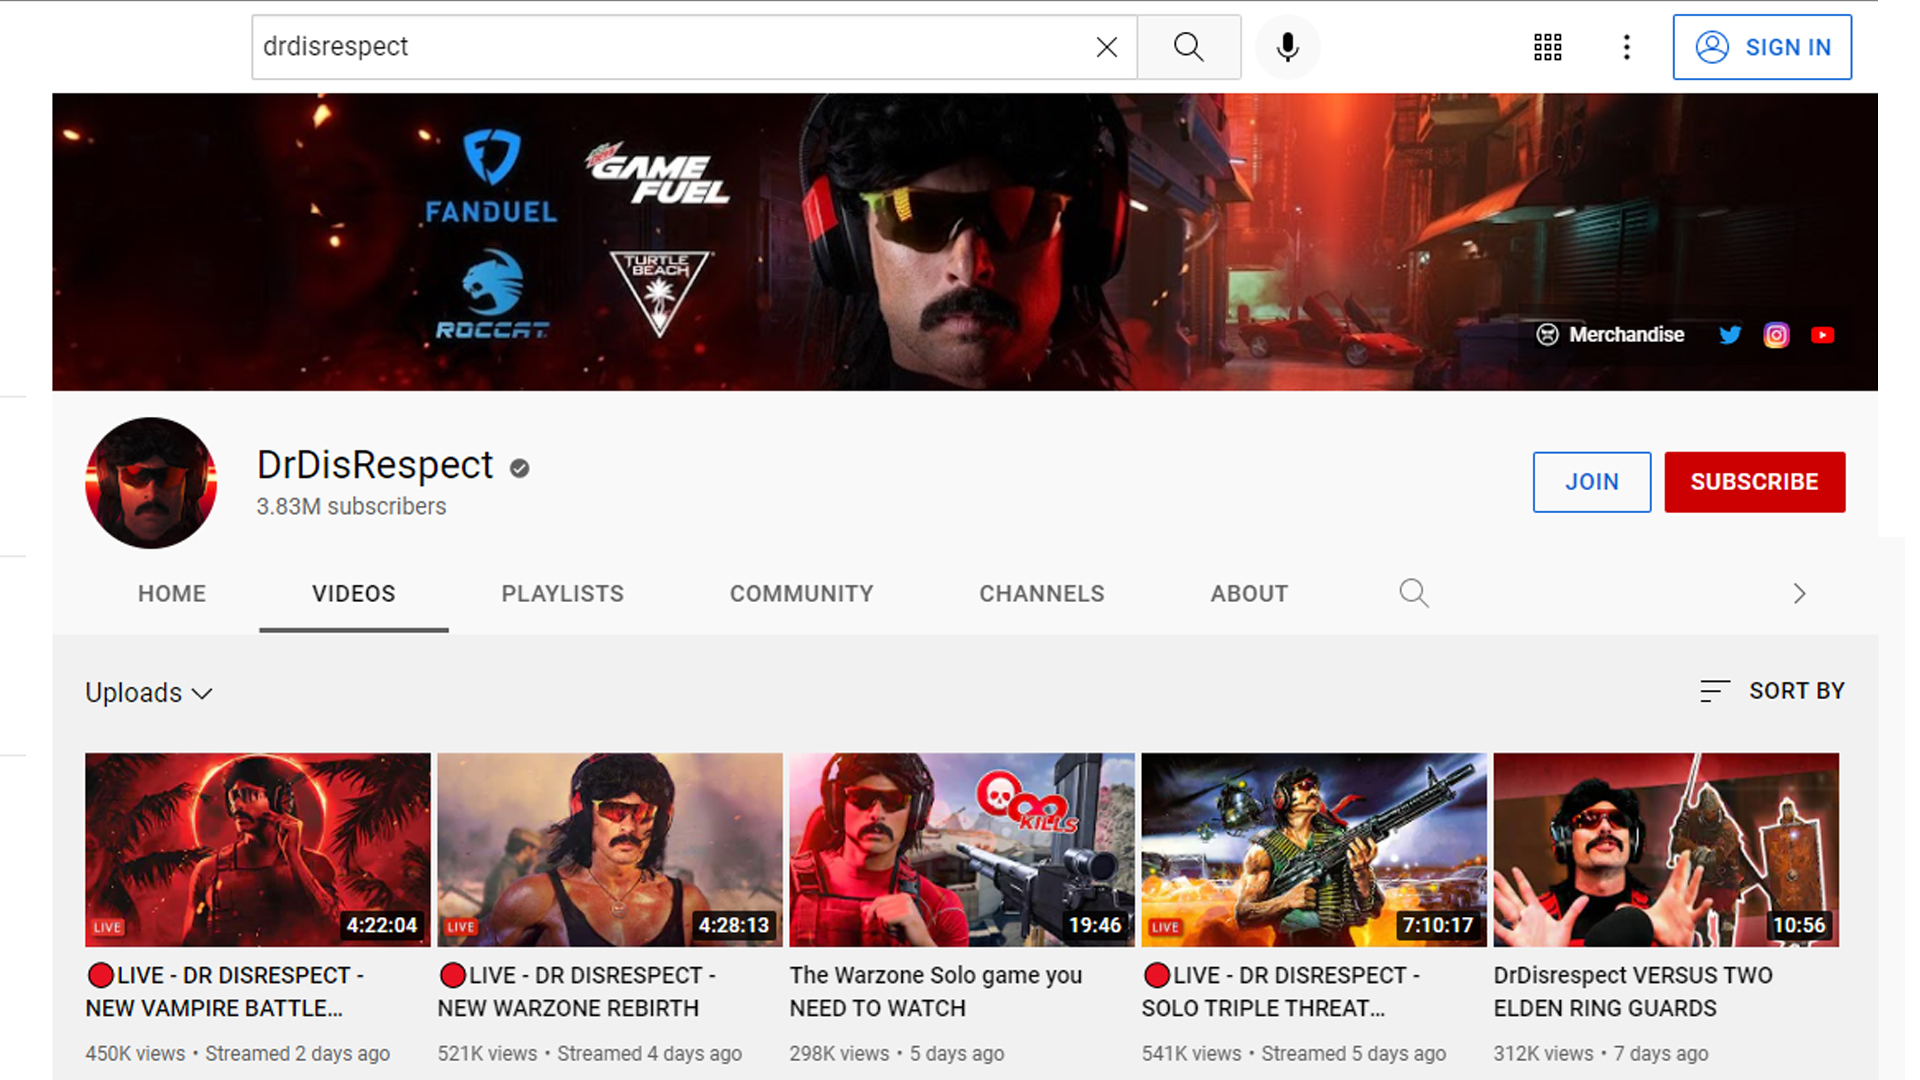Click title "LIVE - DR DISRESPECT - NEW VAMPIRE BATTLE..."

[x=226, y=992]
